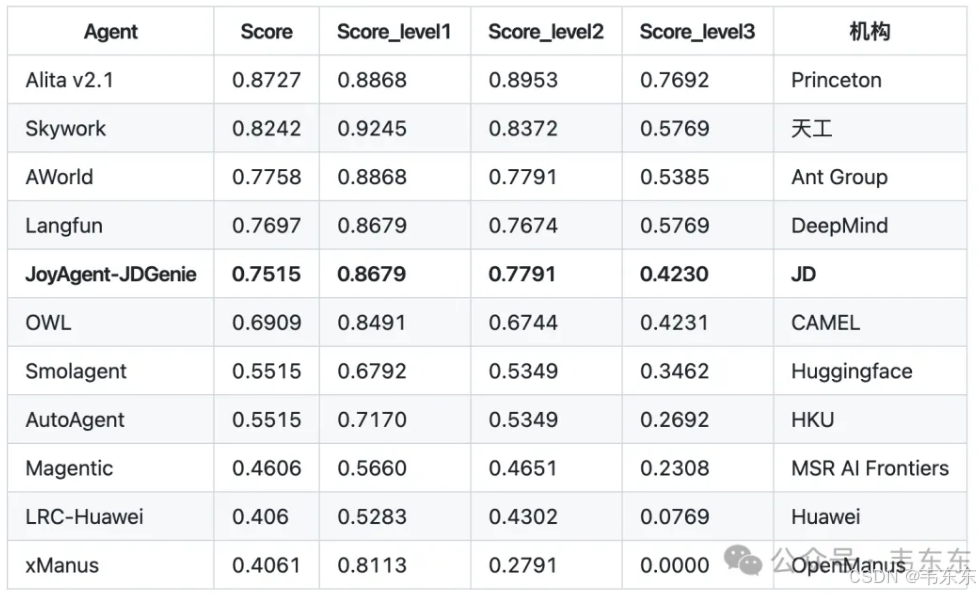The width and height of the screenshot is (980, 594).
Task: Click the "Huggingface" organization cell
Action: tap(852, 371)
